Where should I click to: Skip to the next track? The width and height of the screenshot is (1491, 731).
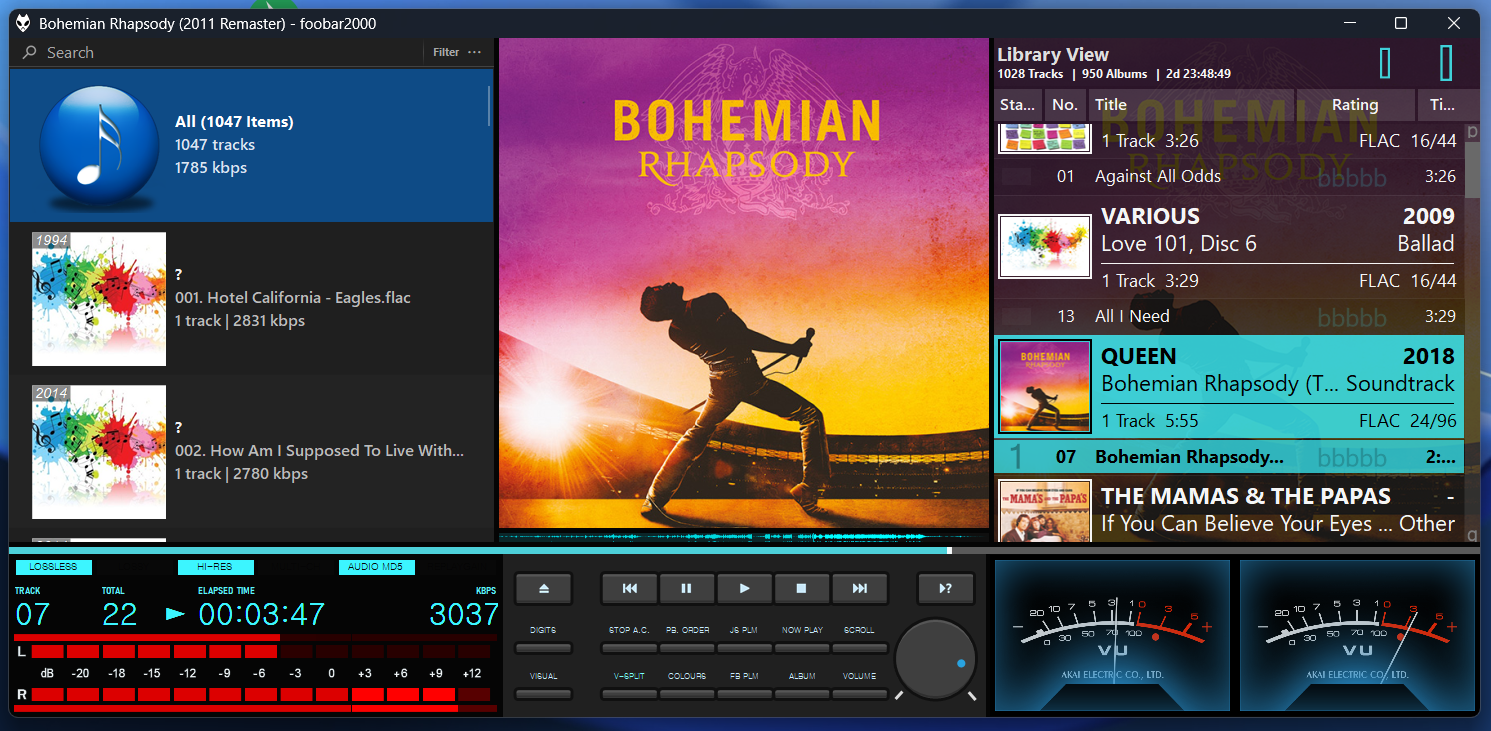tap(859, 589)
